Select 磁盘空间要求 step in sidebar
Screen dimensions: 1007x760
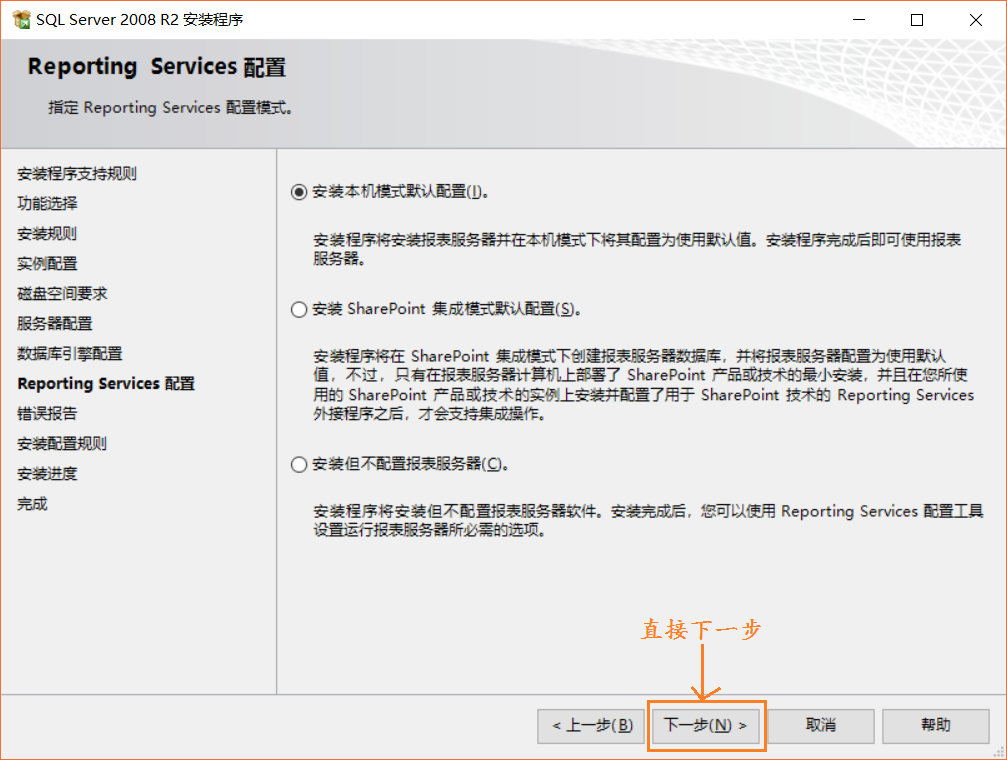[x=62, y=294]
